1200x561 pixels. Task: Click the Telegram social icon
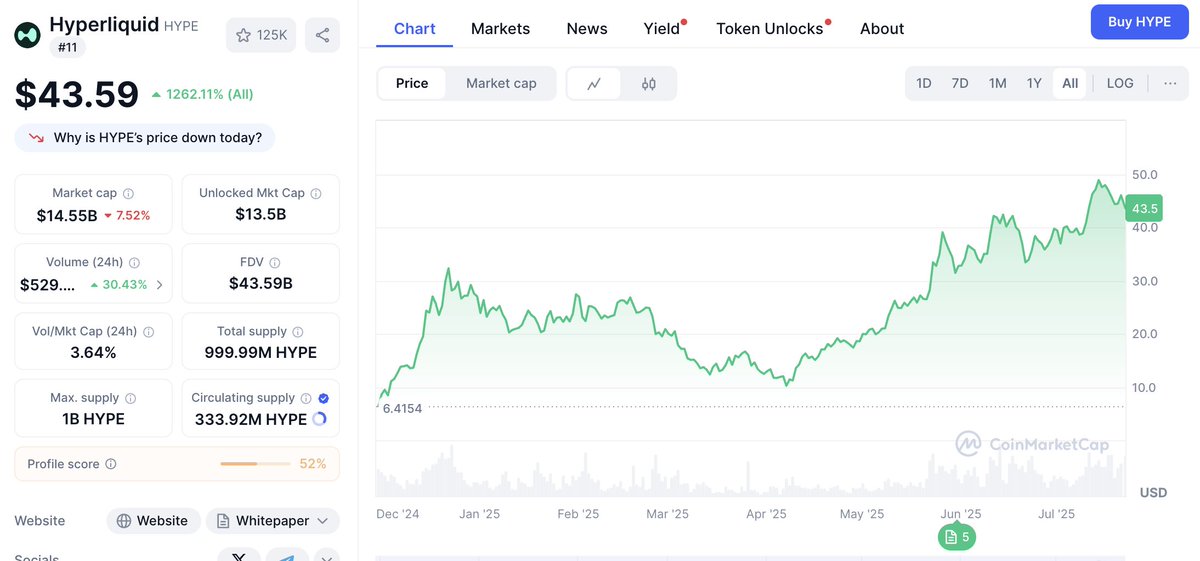click(x=287, y=556)
